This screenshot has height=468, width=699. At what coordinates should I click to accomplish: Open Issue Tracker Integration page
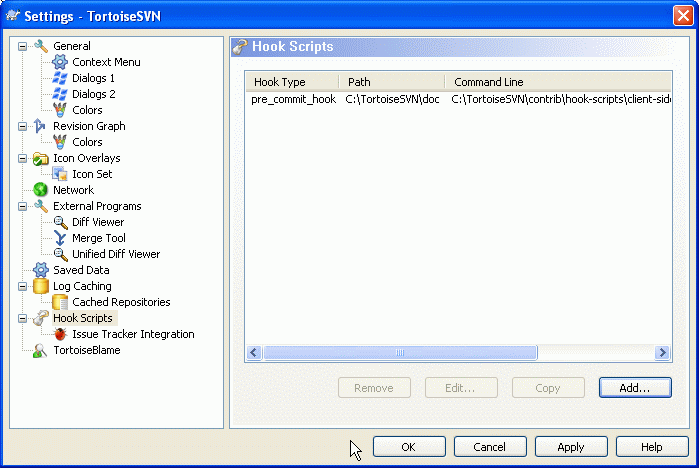tap(133, 334)
